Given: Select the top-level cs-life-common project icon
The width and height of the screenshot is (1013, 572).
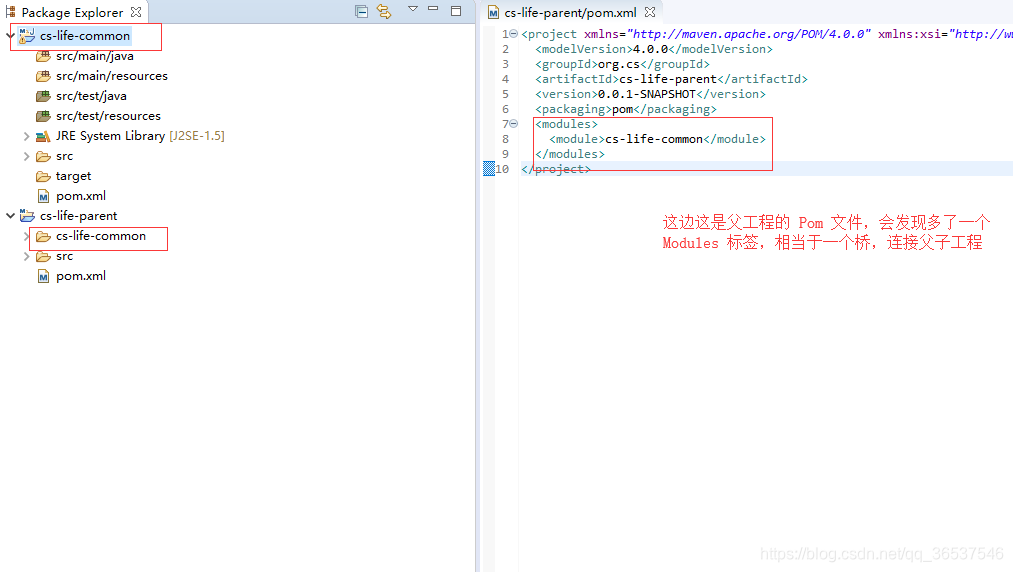Looking at the screenshot, I should pos(26,36).
